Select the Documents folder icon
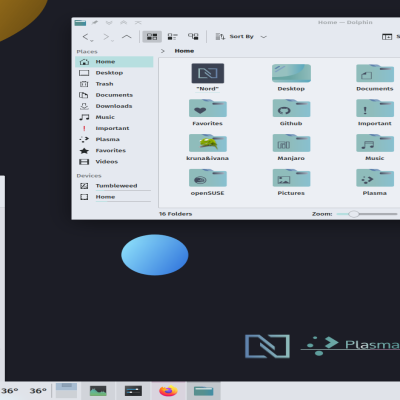The height and width of the screenshot is (400, 400). (x=375, y=73)
